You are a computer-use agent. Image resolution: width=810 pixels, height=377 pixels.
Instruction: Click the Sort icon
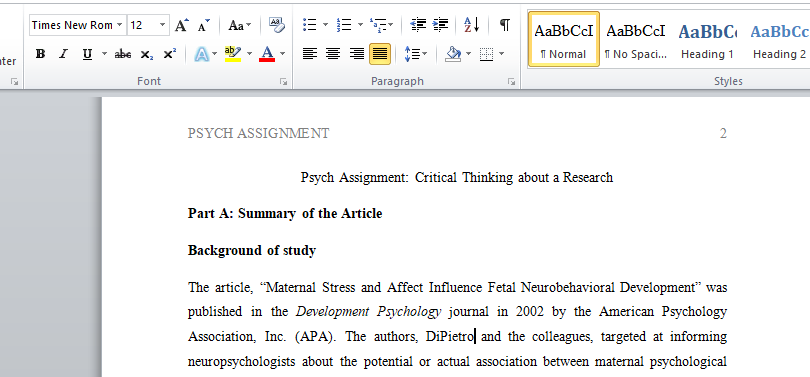pyautogui.click(x=472, y=25)
